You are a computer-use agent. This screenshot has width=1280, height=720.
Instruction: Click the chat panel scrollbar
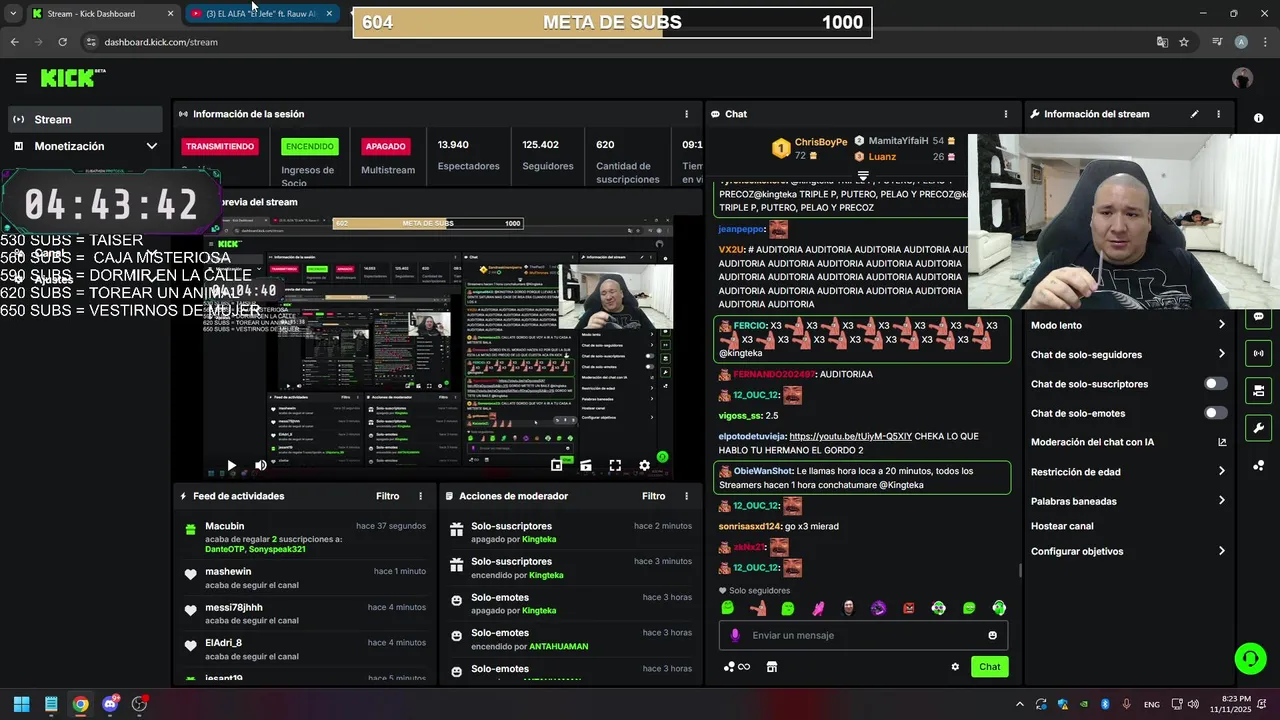[x=1020, y=570]
